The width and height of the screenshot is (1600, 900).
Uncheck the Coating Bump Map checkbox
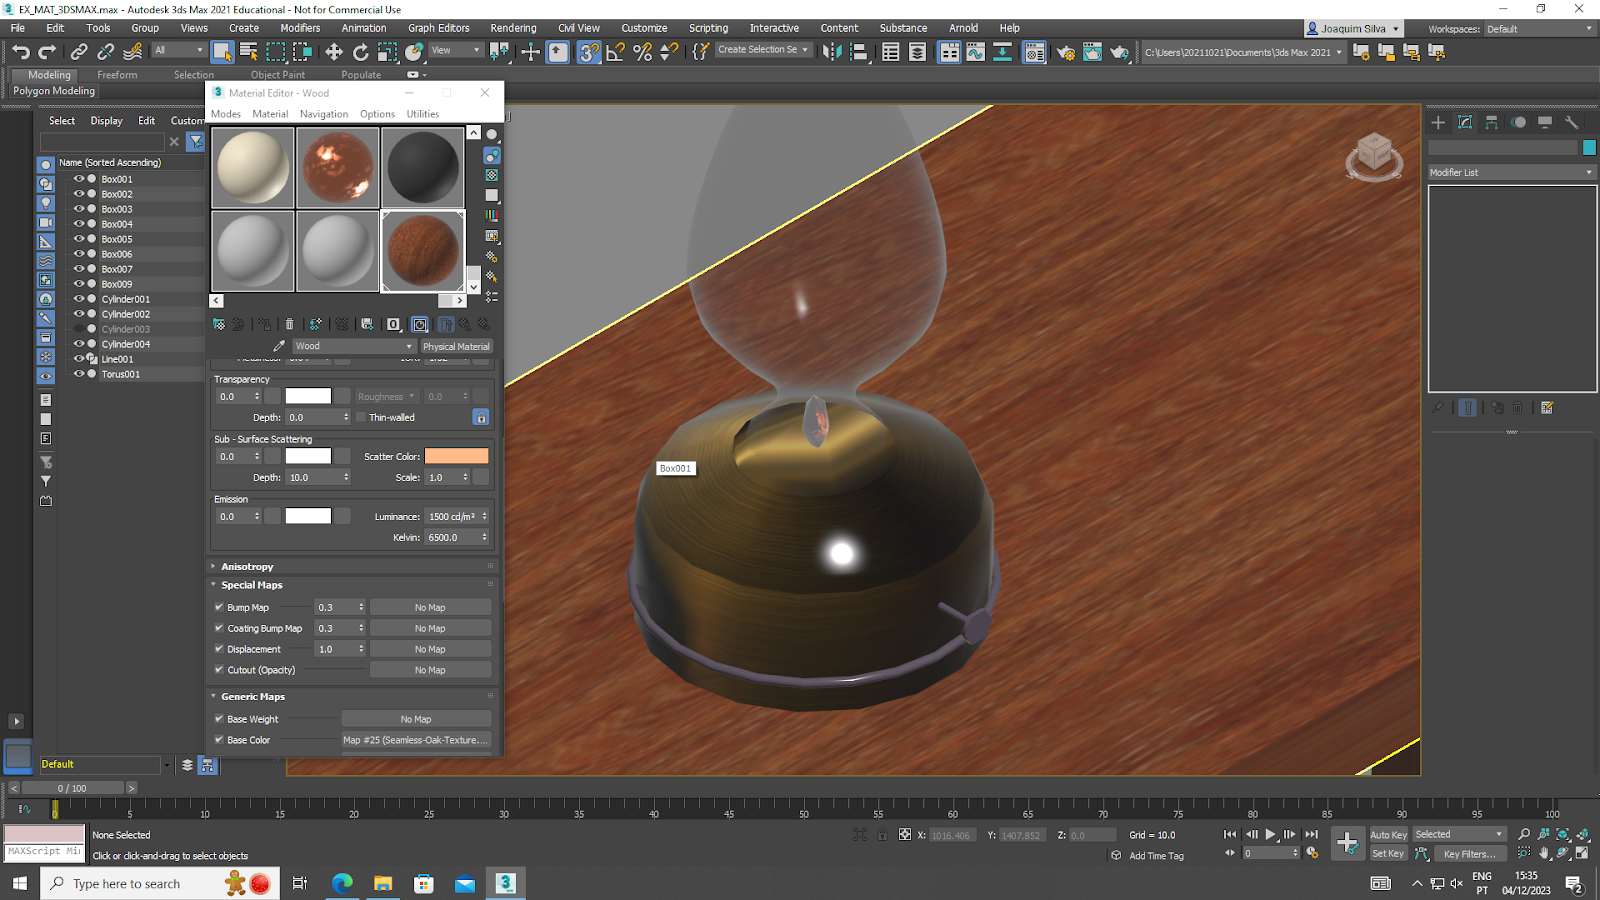[x=219, y=628]
